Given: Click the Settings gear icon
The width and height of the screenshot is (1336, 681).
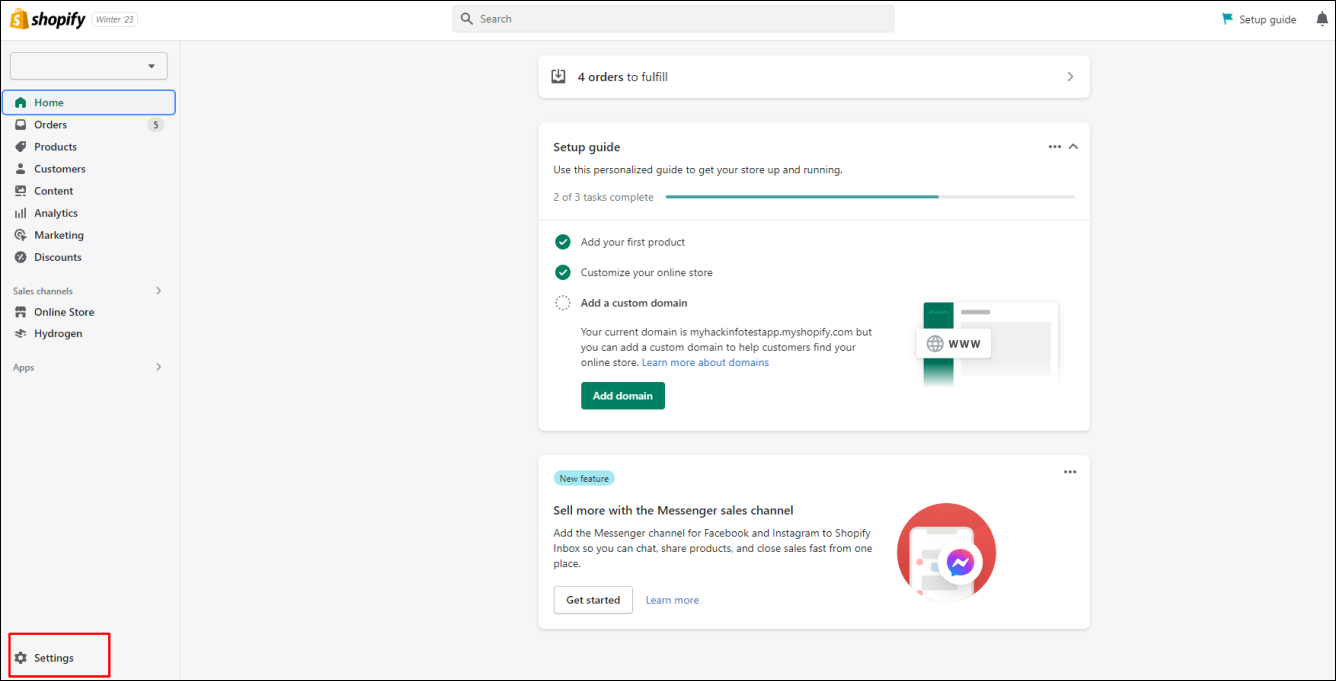Looking at the screenshot, I should click(x=20, y=658).
